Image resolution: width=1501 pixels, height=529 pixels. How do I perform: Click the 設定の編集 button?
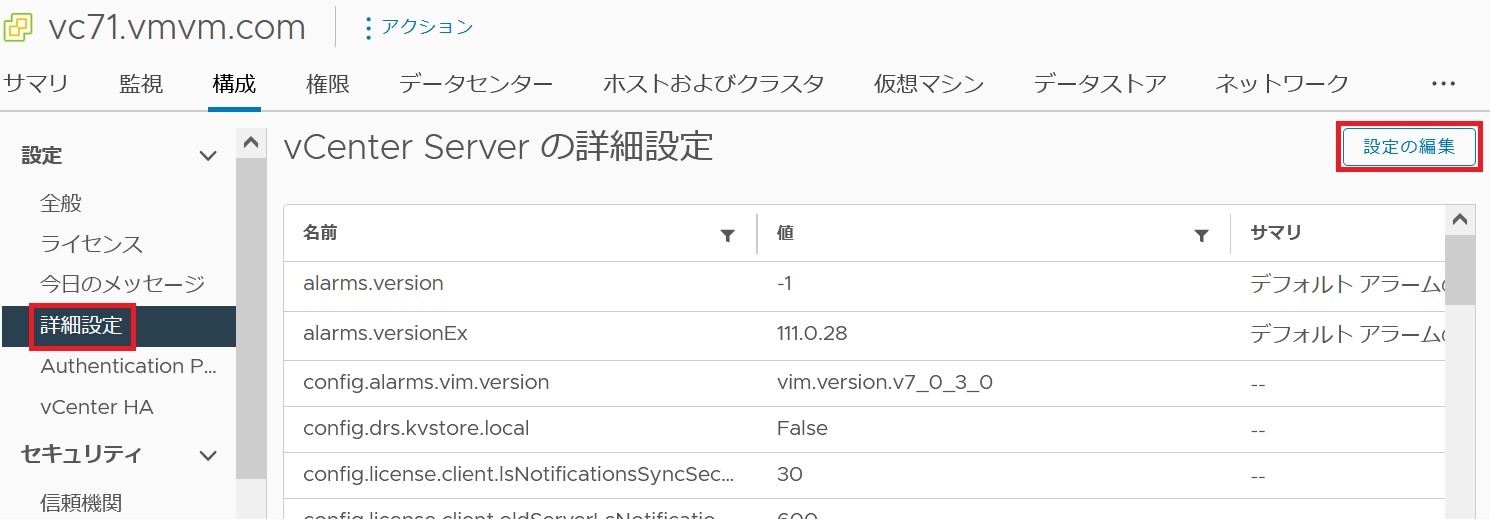tap(1409, 147)
